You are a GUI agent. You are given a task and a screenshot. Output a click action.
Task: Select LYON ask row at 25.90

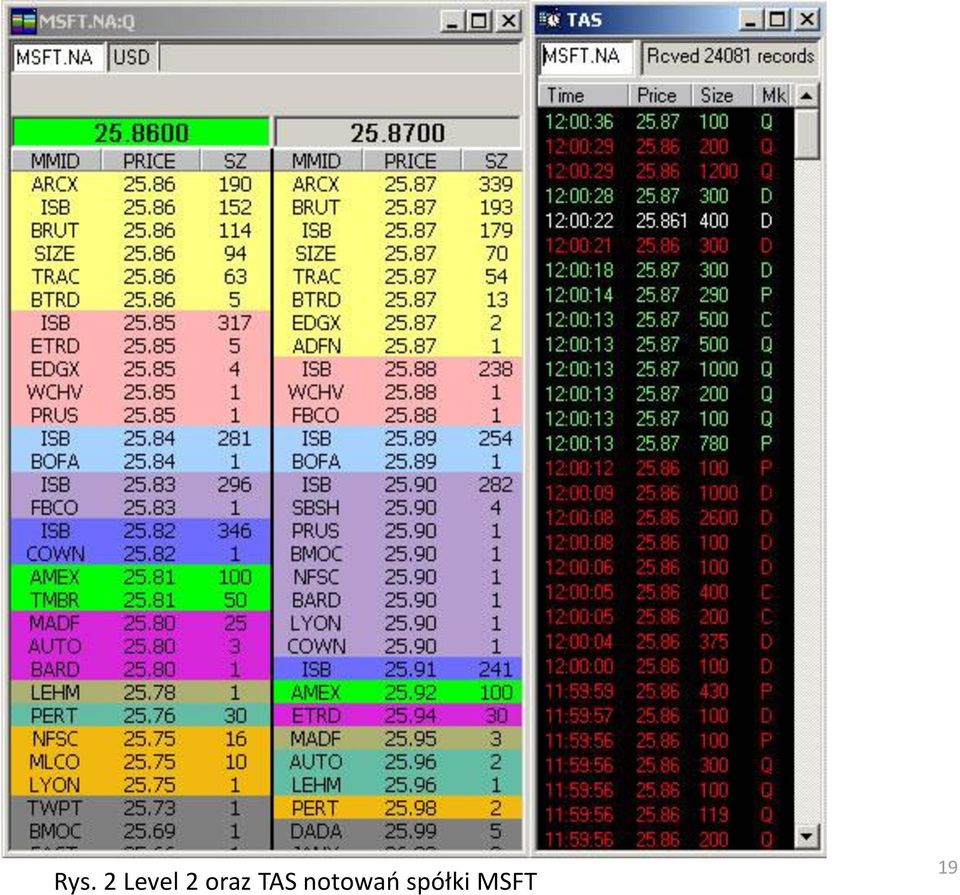click(x=398, y=624)
